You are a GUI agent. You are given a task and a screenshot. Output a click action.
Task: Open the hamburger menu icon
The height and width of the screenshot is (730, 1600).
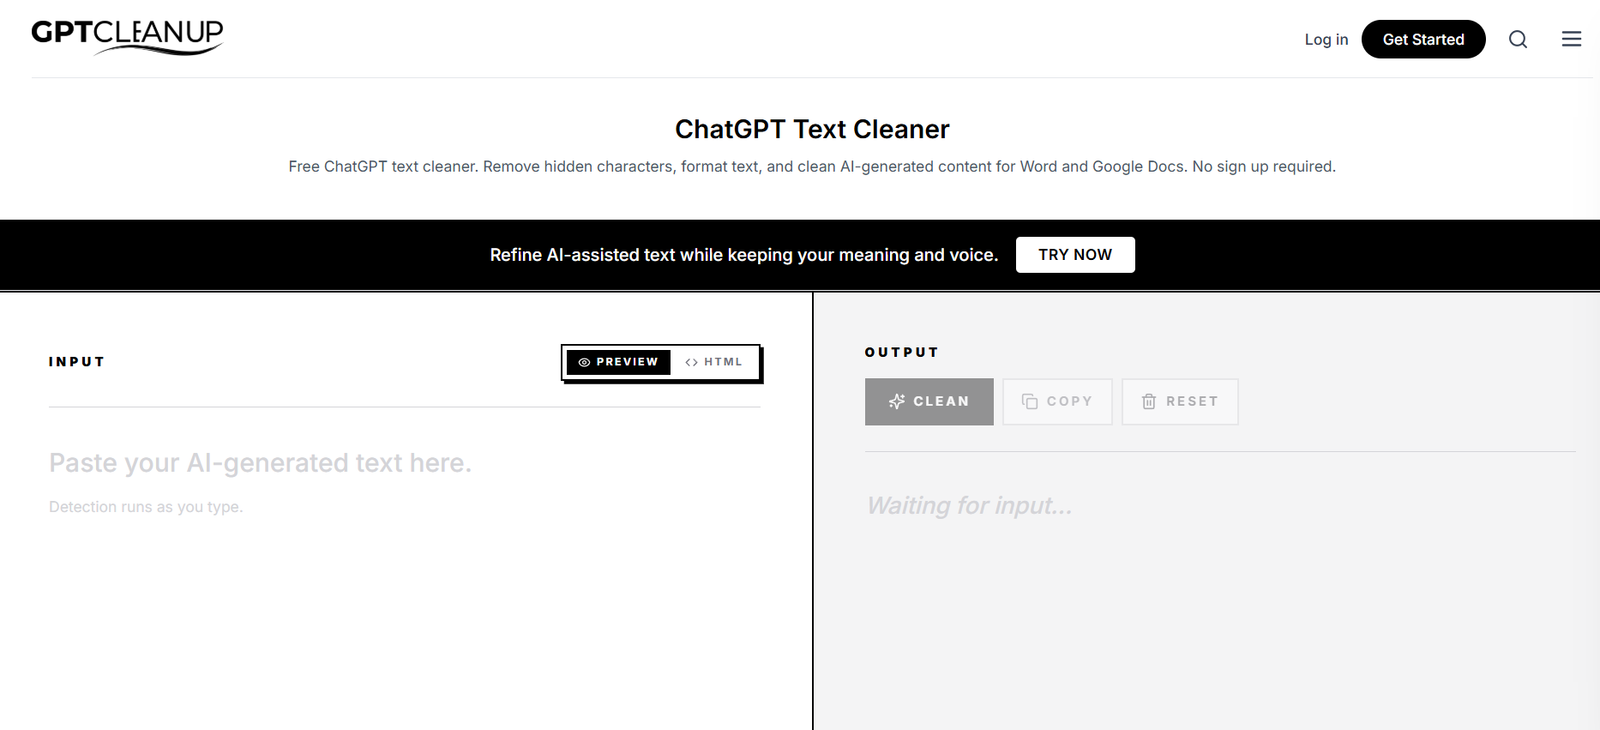(1572, 39)
